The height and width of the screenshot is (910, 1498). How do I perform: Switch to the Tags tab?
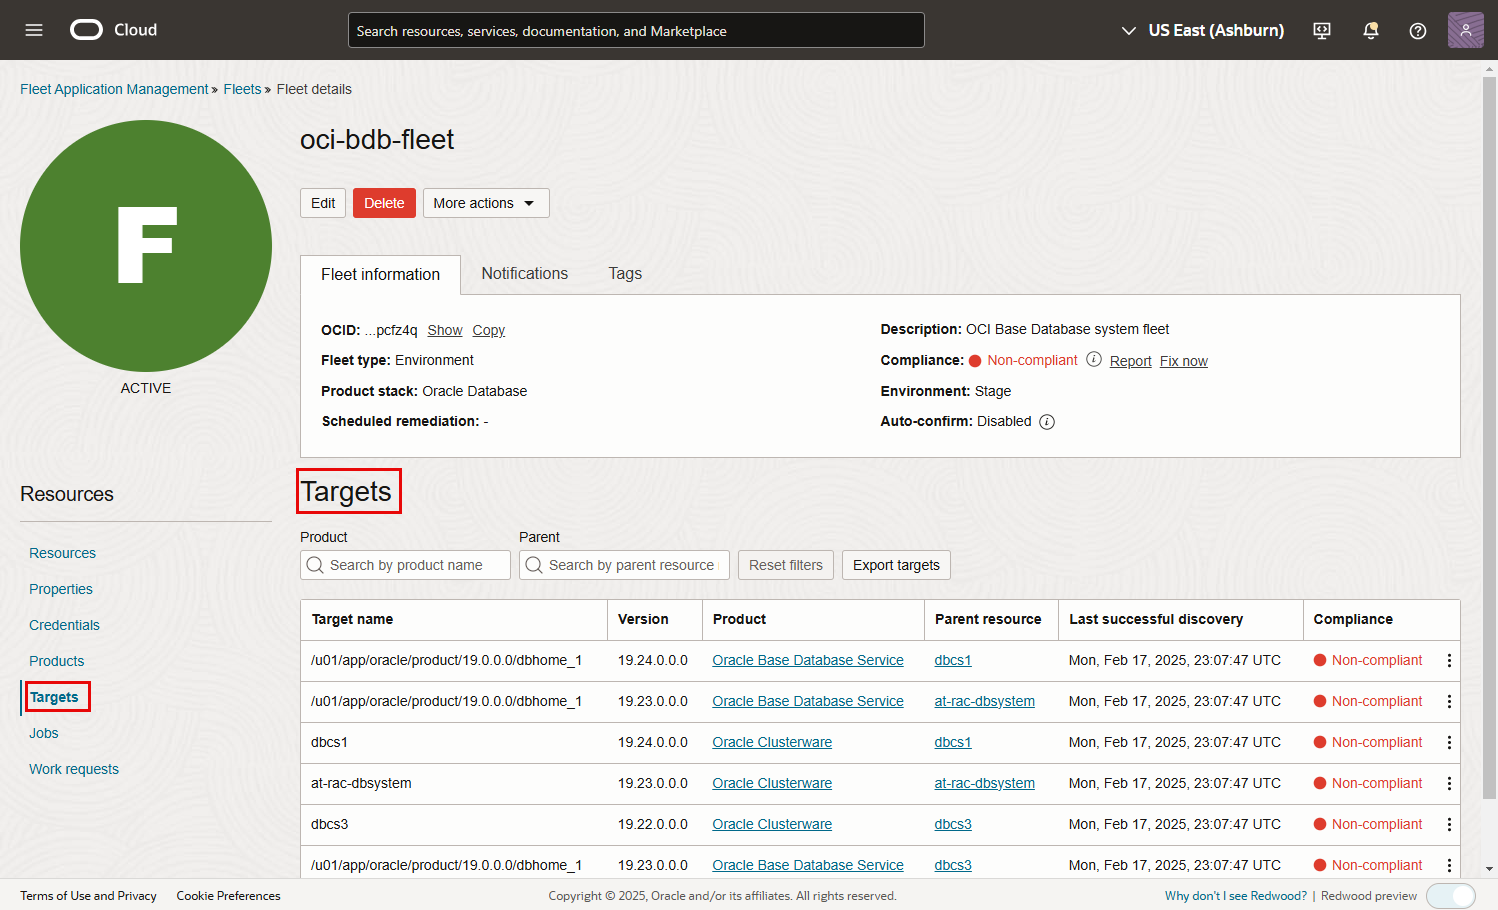point(625,274)
